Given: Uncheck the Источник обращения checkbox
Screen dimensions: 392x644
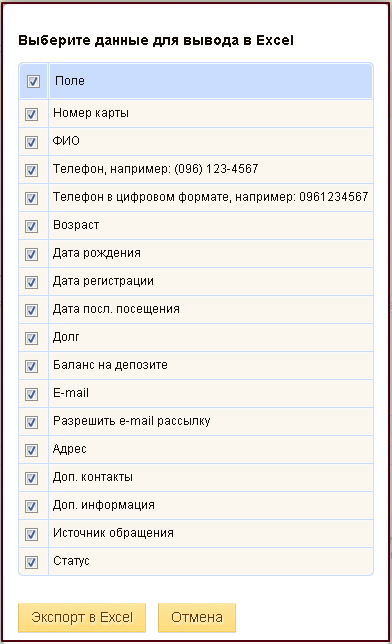Looking at the screenshot, I should (32, 534).
